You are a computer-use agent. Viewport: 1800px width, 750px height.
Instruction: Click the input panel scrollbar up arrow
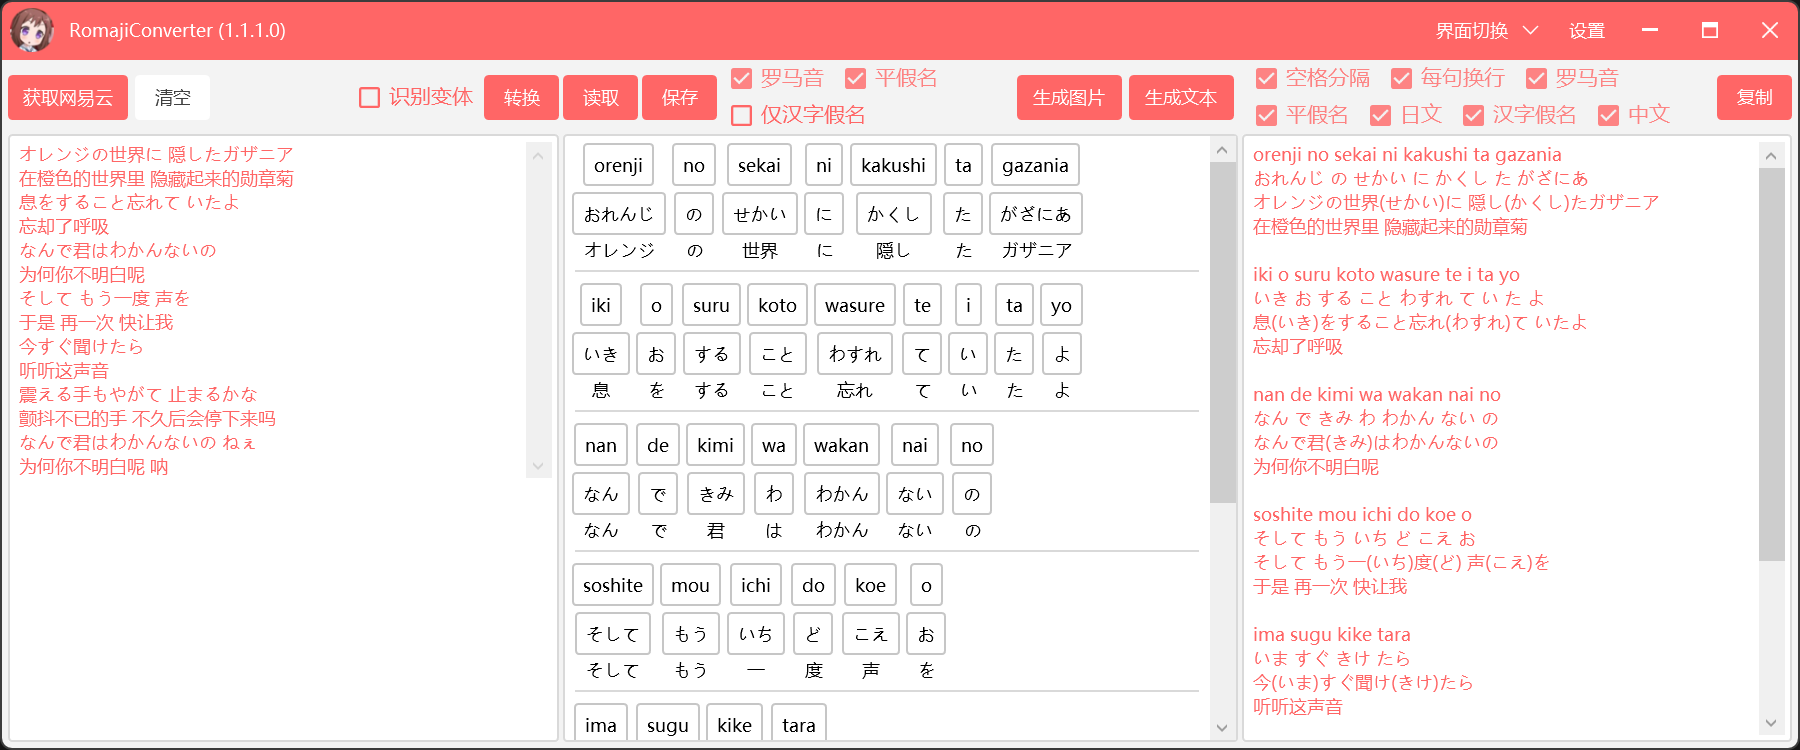click(x=538, y=155)
